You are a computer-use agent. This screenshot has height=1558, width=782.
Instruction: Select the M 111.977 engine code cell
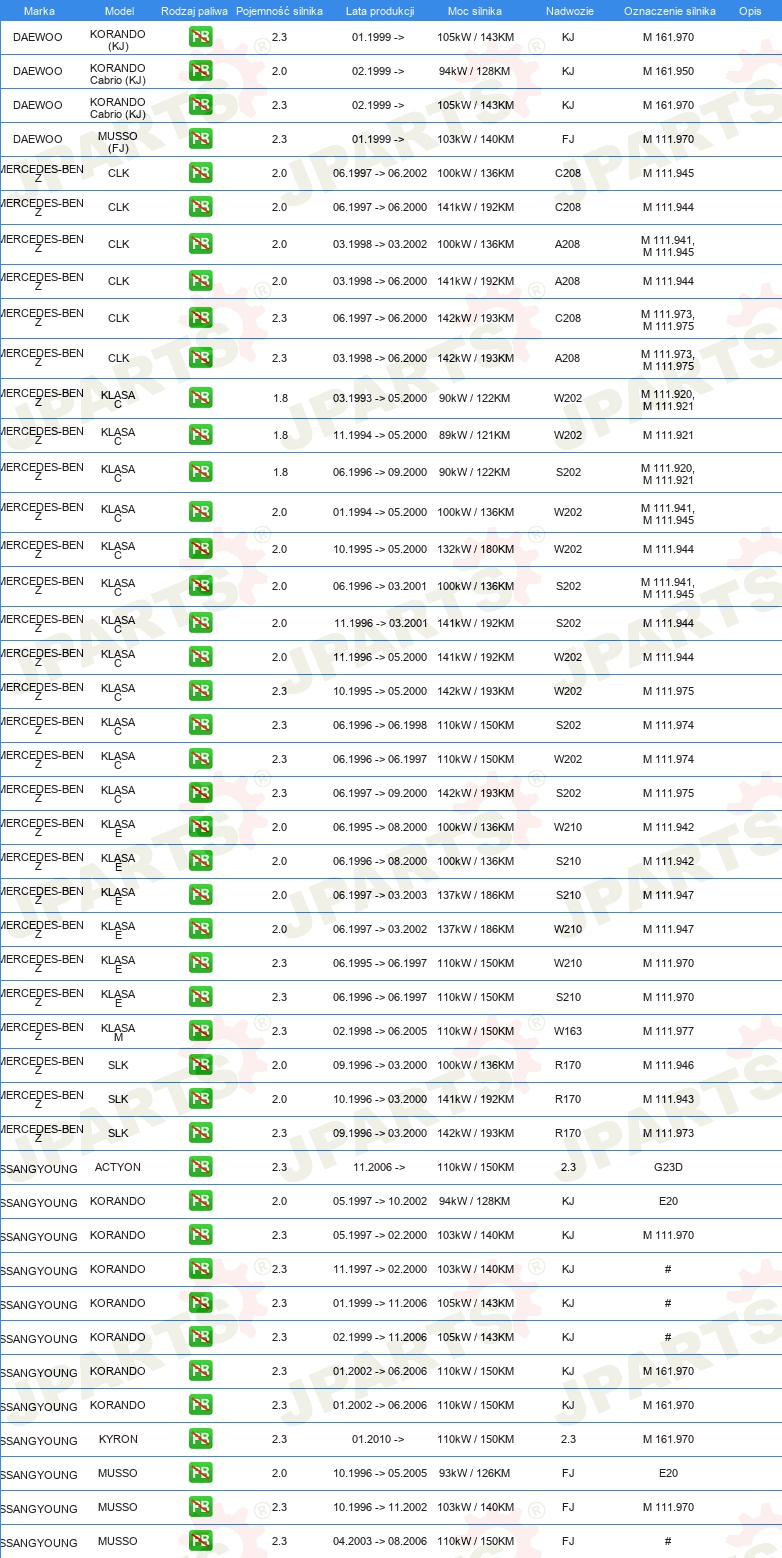pos(668,1031)
